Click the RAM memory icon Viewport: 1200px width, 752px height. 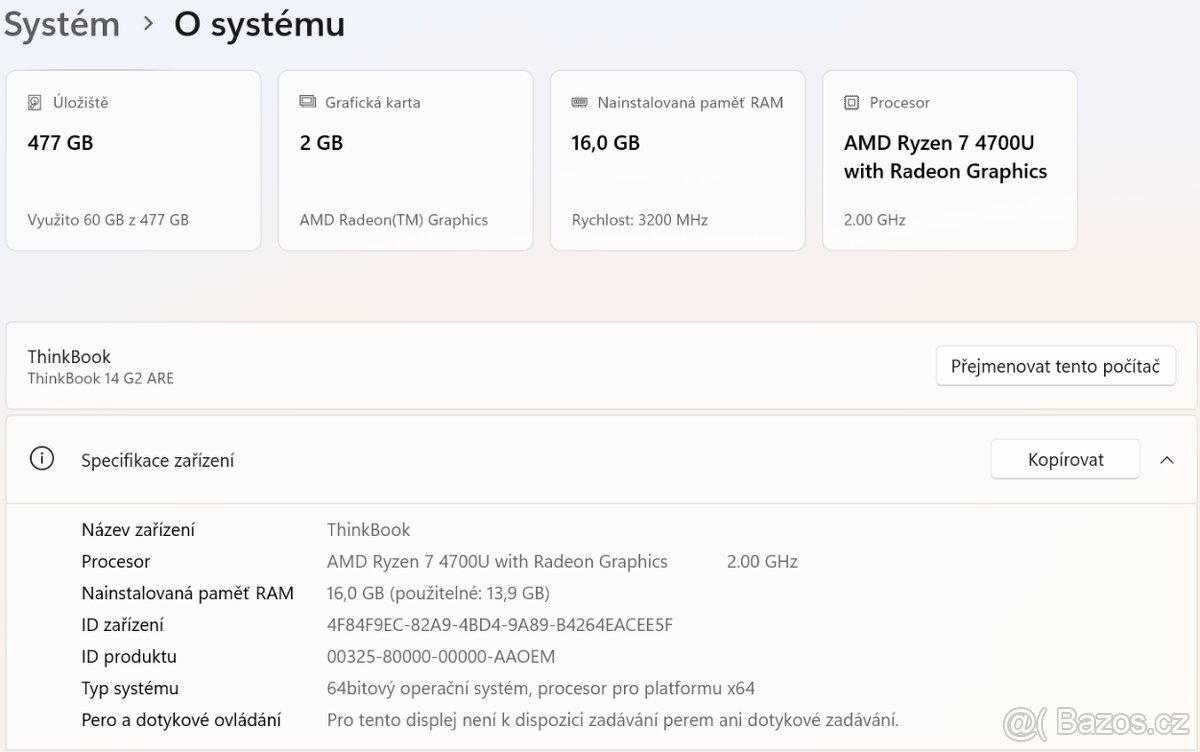pos(579,102)
